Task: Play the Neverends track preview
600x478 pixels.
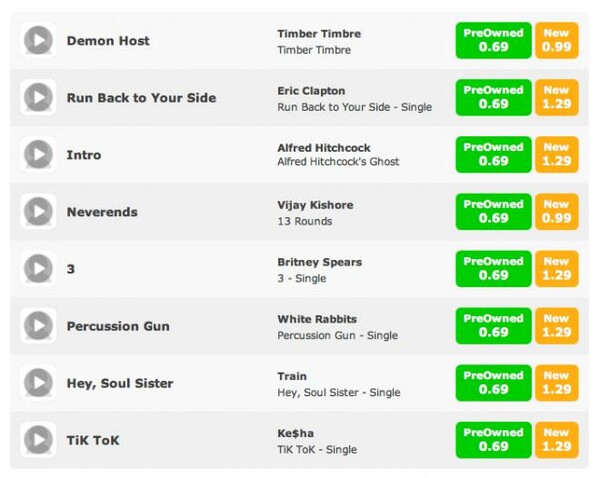Action: 38,211
